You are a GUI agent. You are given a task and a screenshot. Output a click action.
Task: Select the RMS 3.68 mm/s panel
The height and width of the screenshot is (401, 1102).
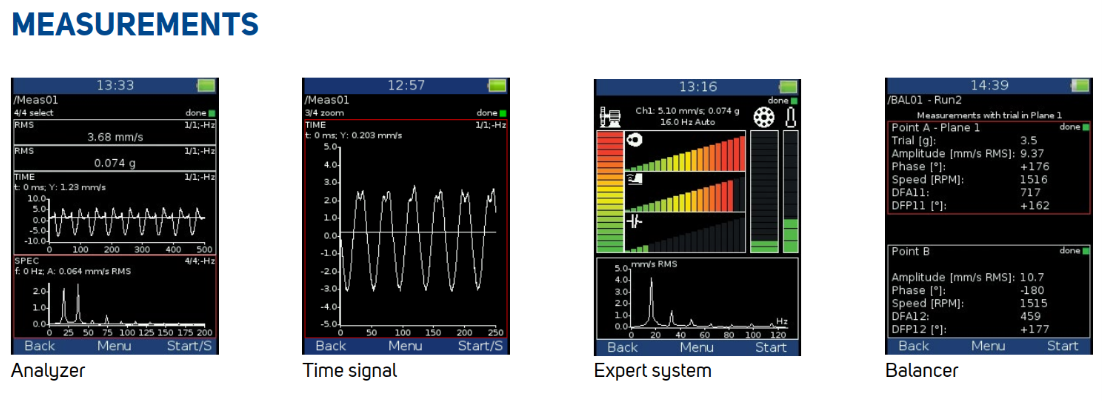coord(115,132)
